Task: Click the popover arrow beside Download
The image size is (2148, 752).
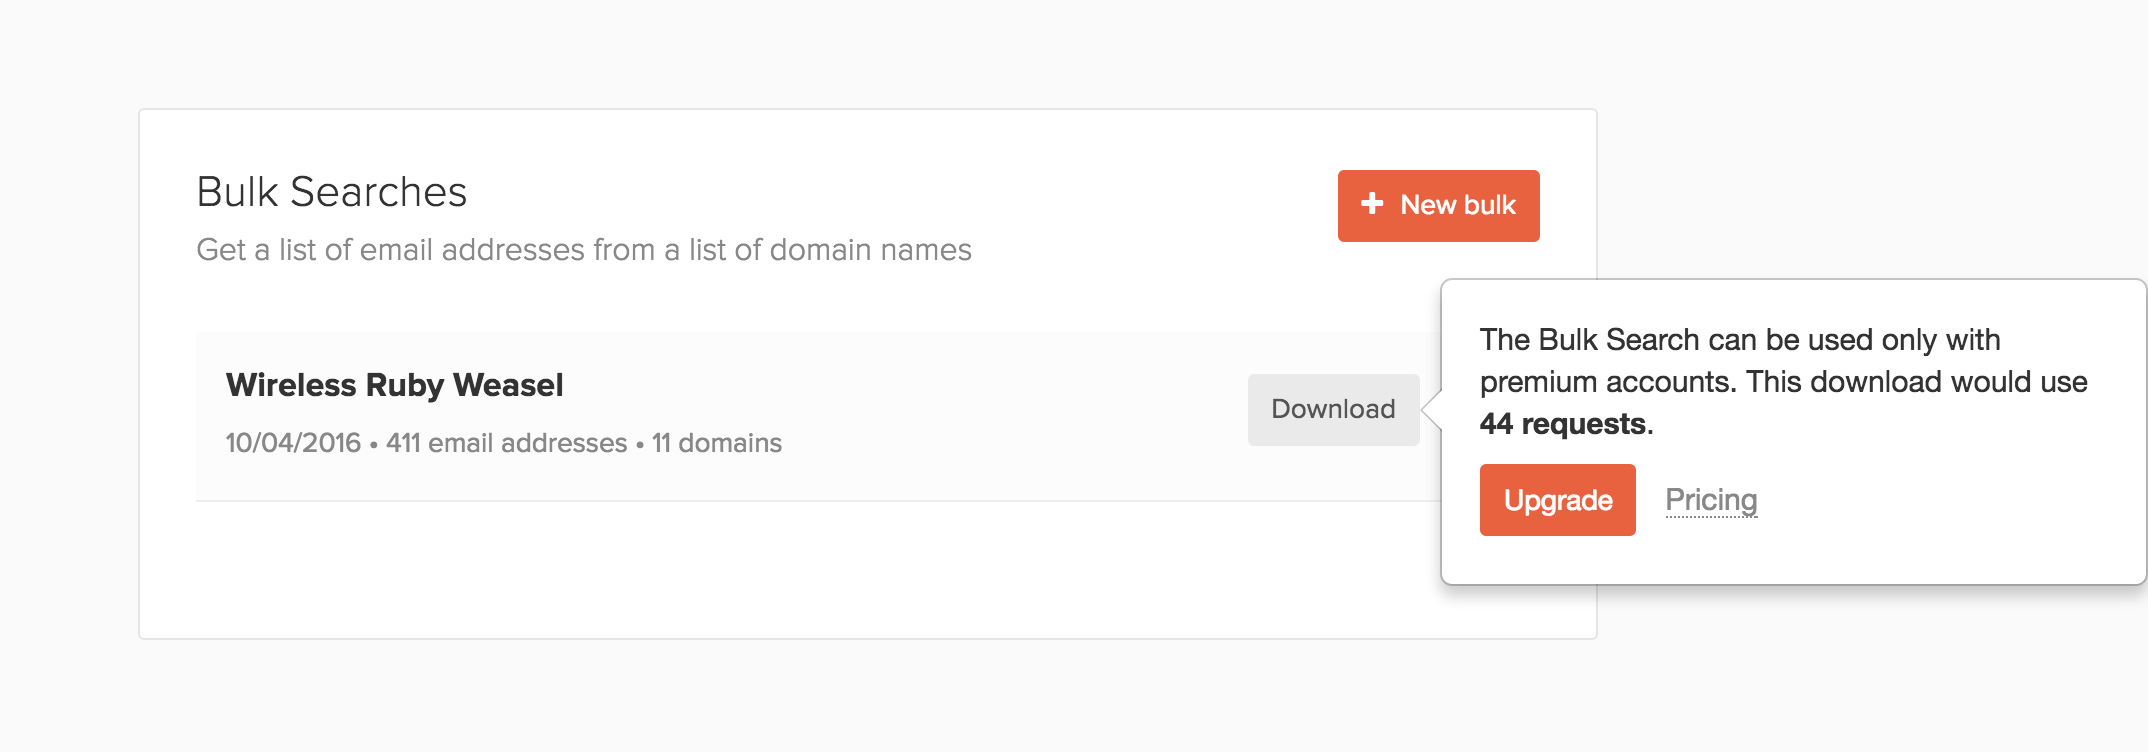Action: (x=1431, y=409)
